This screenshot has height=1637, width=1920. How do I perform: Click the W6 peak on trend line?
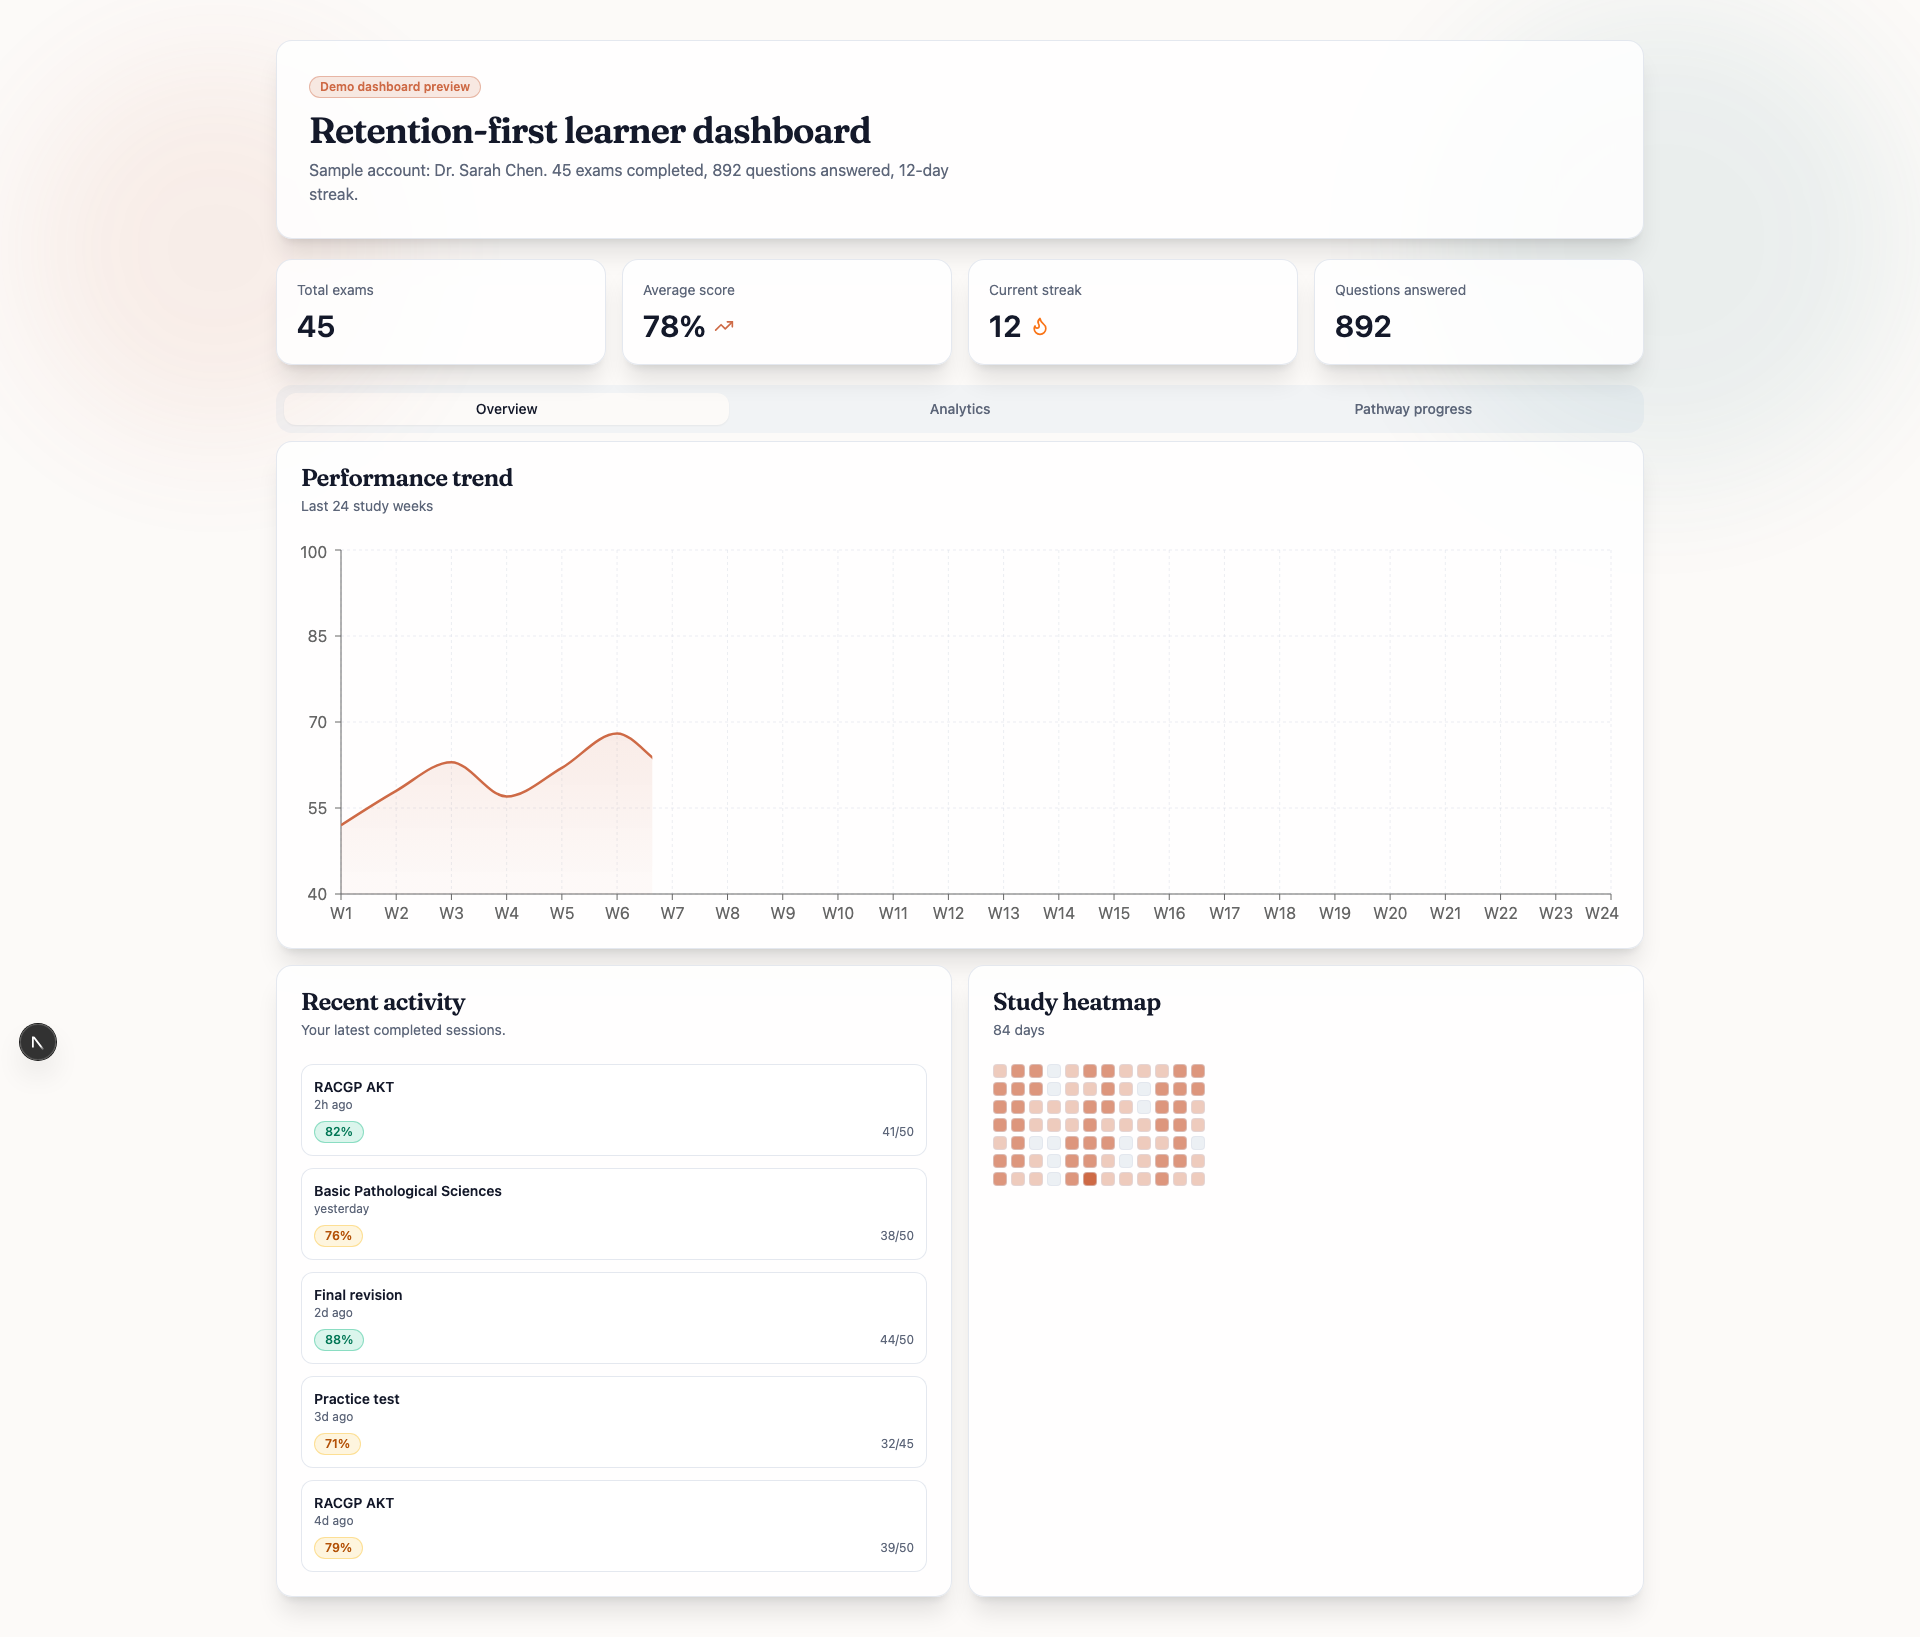617,734
